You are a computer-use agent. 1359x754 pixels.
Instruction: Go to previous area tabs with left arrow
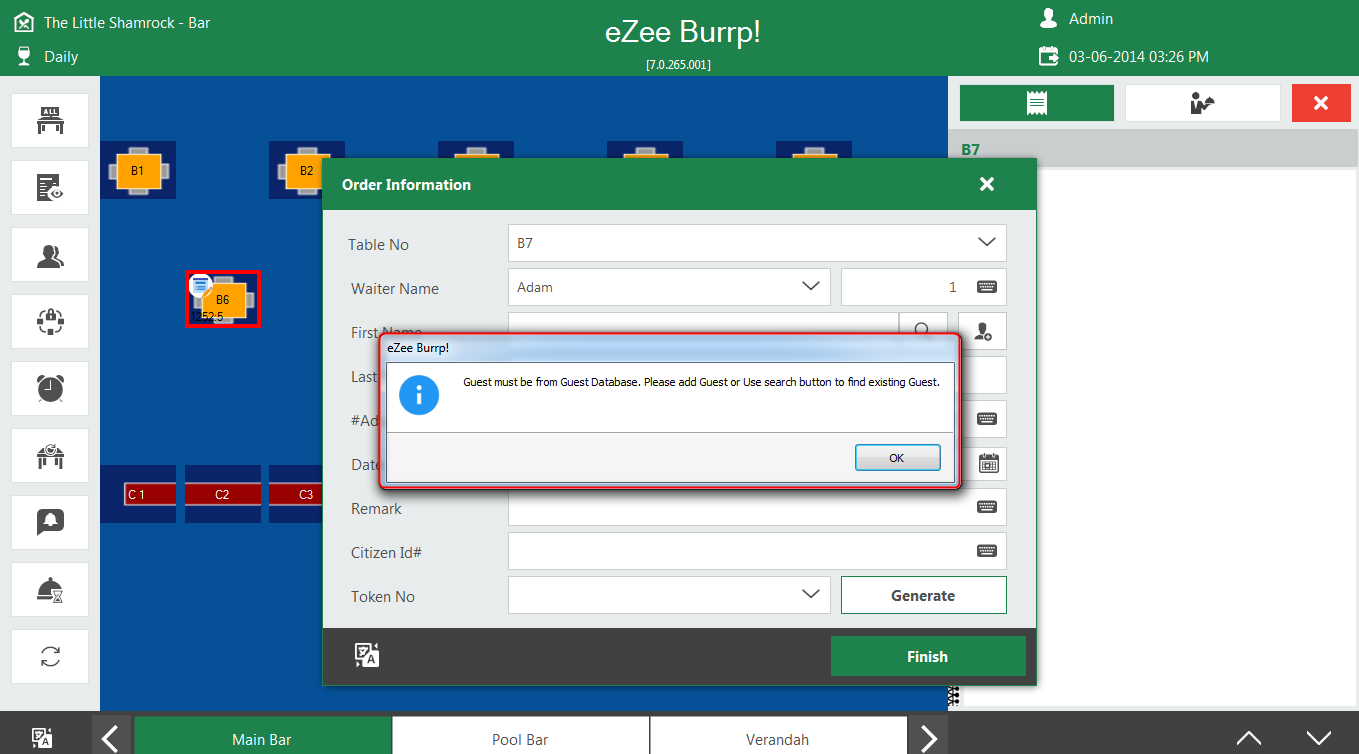[x=111, y=739]
